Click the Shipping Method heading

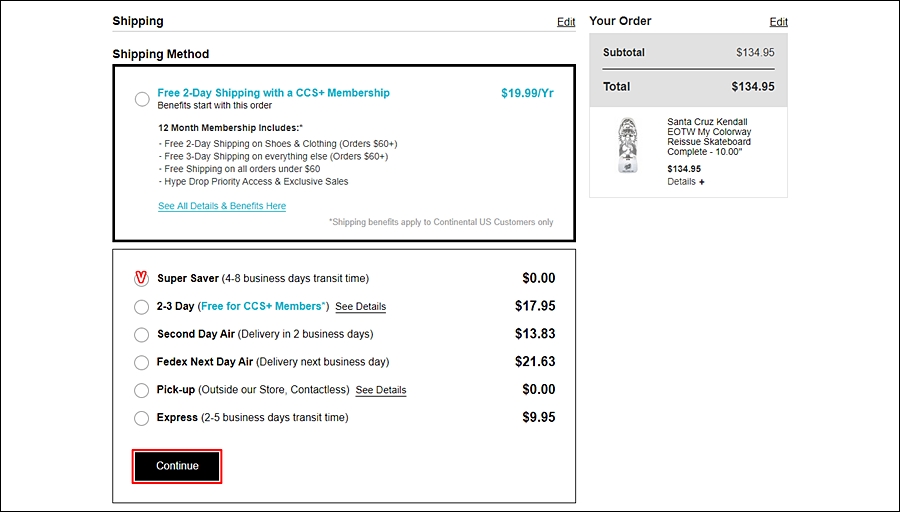pos(161,54)
